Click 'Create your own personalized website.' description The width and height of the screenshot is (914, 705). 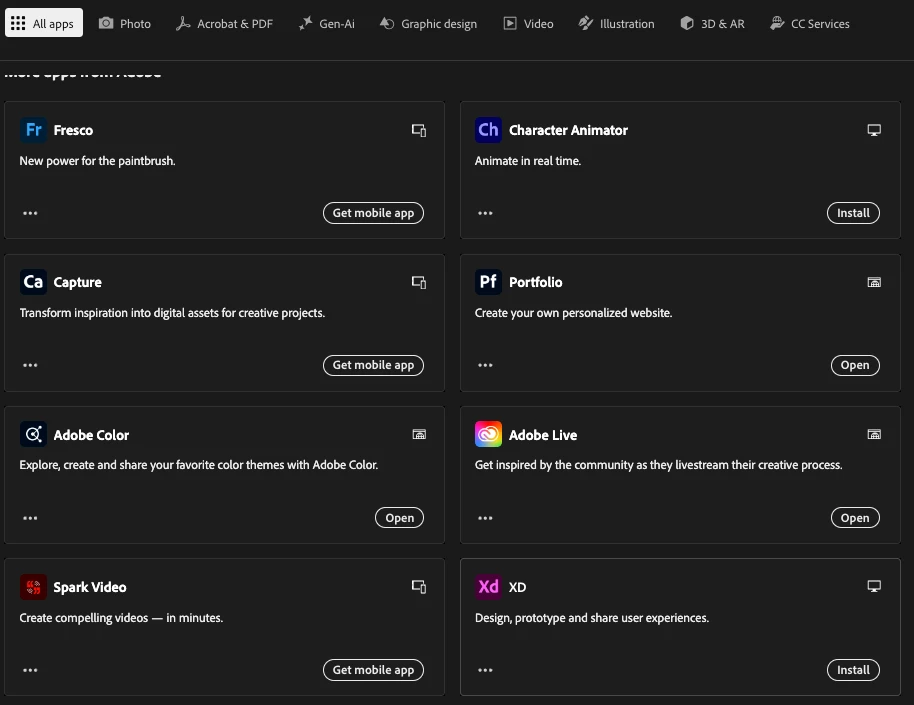(x=573, y=313)
